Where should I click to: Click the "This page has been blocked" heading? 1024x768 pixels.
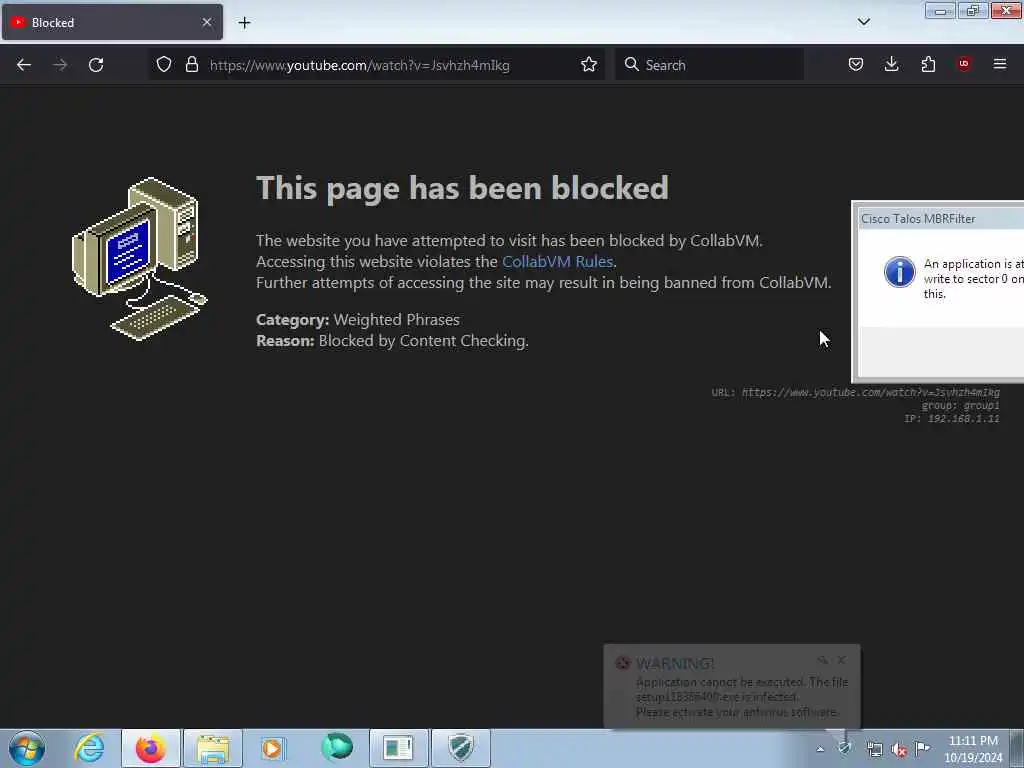462,188
